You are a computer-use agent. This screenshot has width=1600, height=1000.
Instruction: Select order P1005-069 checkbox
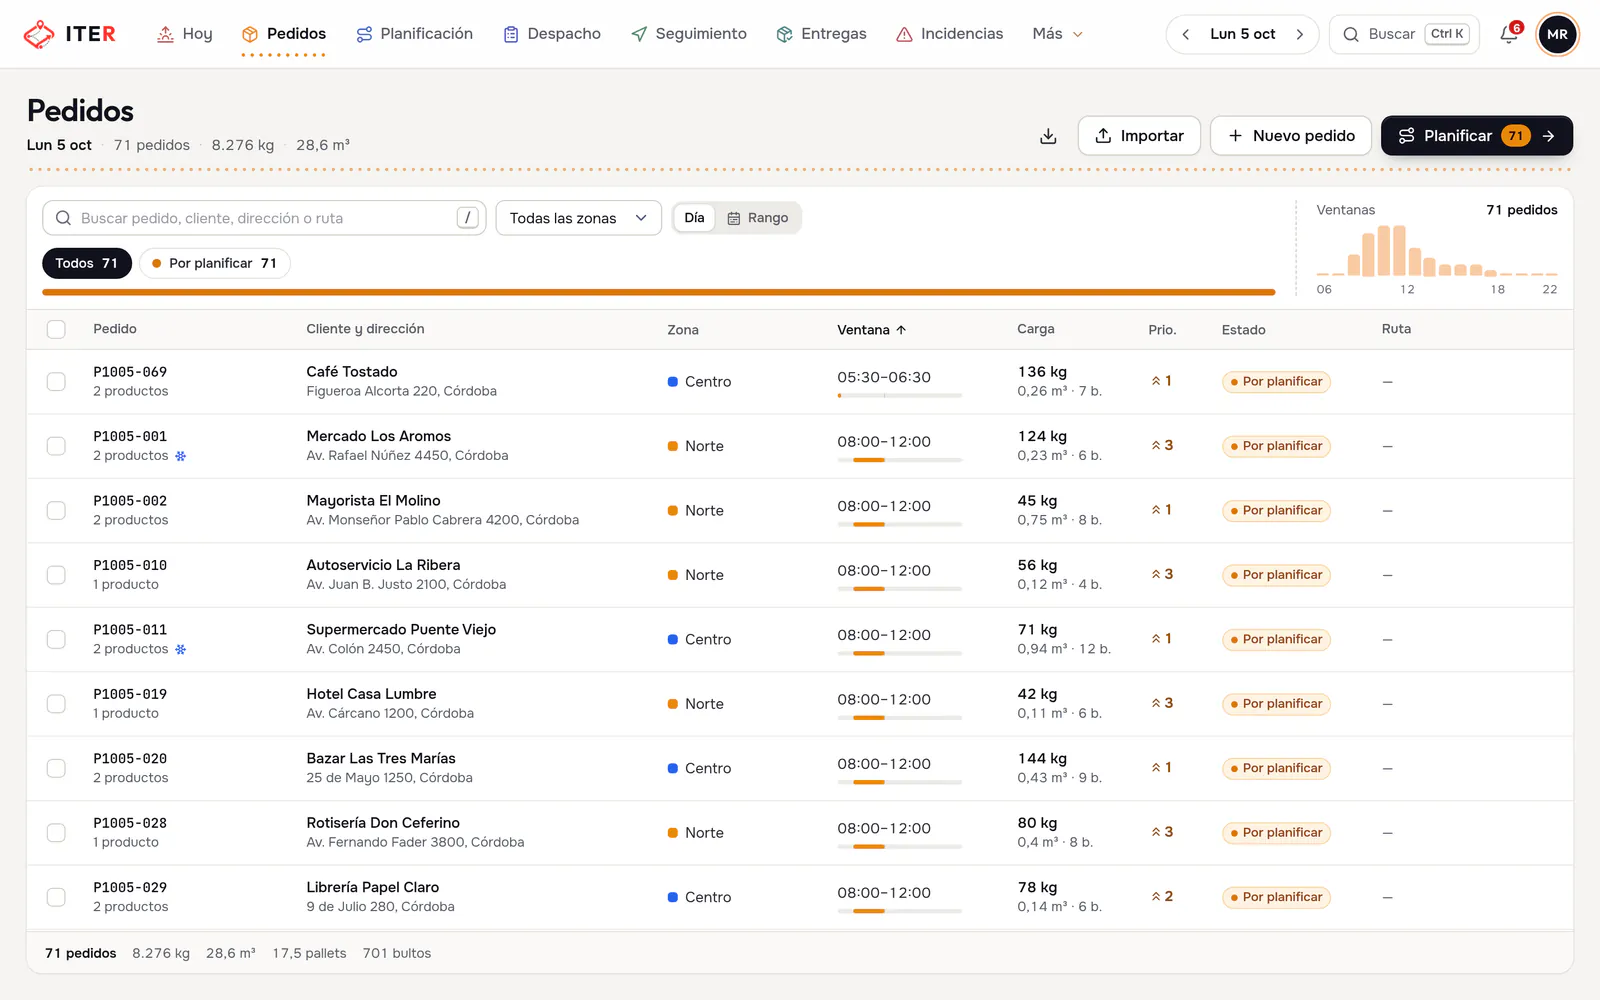pos(56,381)
